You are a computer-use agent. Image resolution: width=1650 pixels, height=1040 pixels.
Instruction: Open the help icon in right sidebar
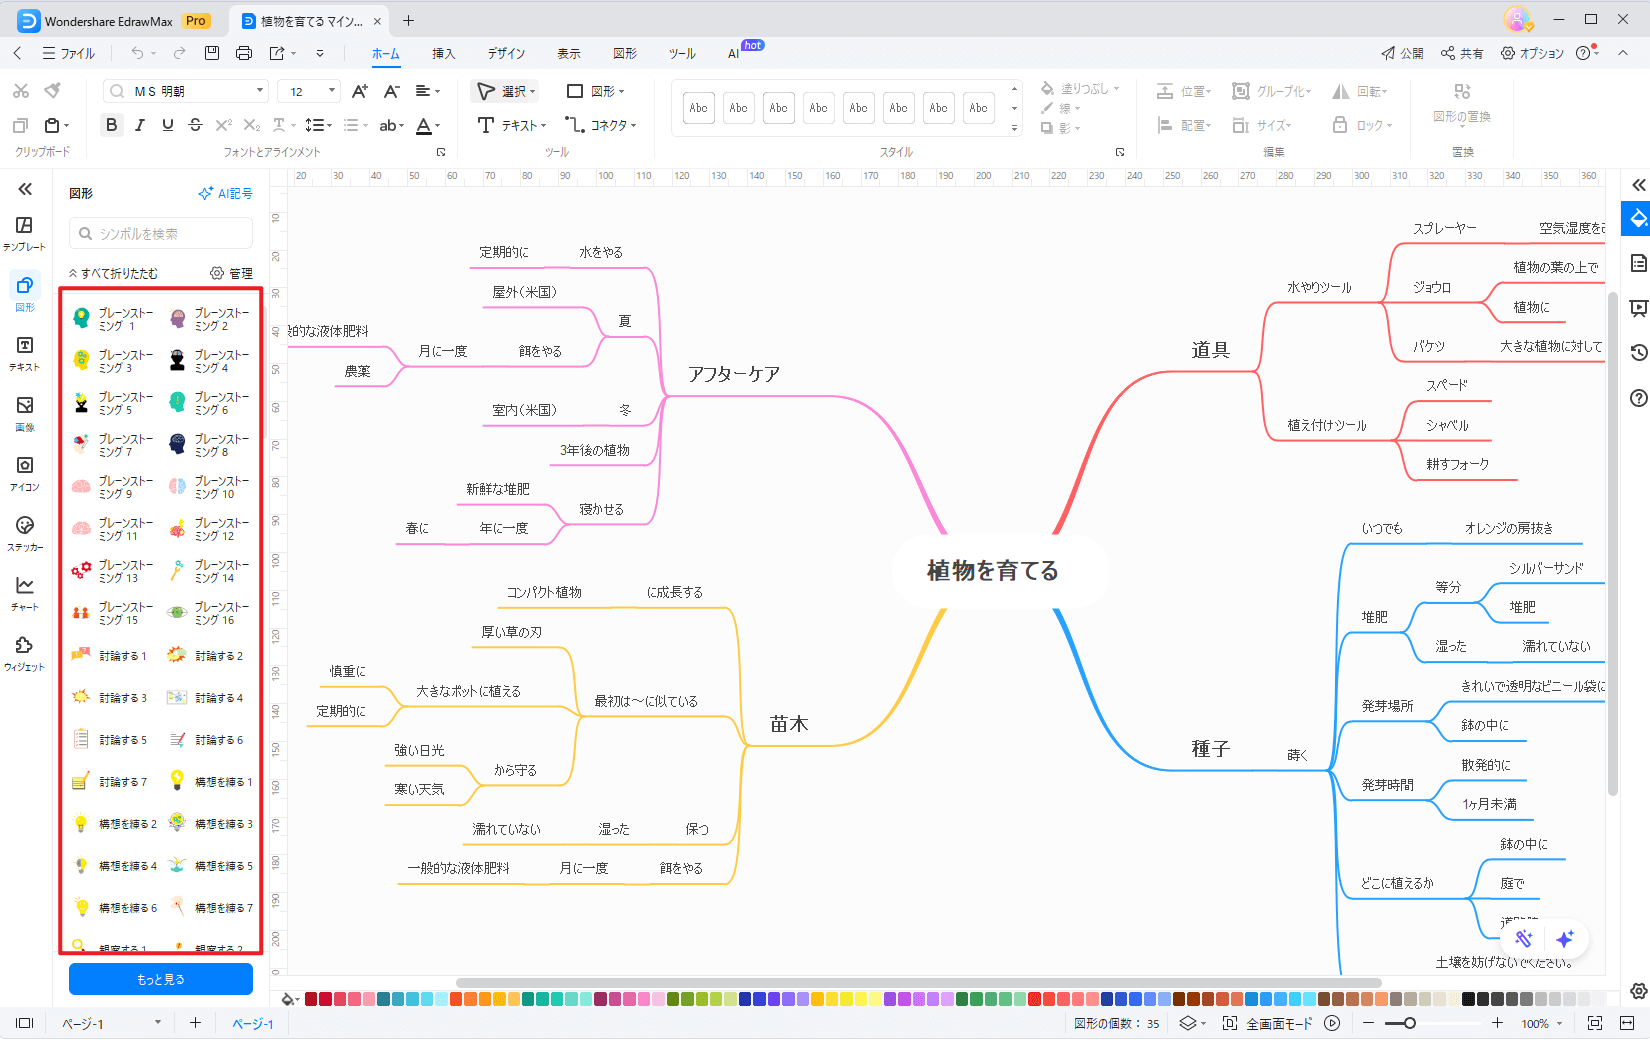click(1638, 398)
